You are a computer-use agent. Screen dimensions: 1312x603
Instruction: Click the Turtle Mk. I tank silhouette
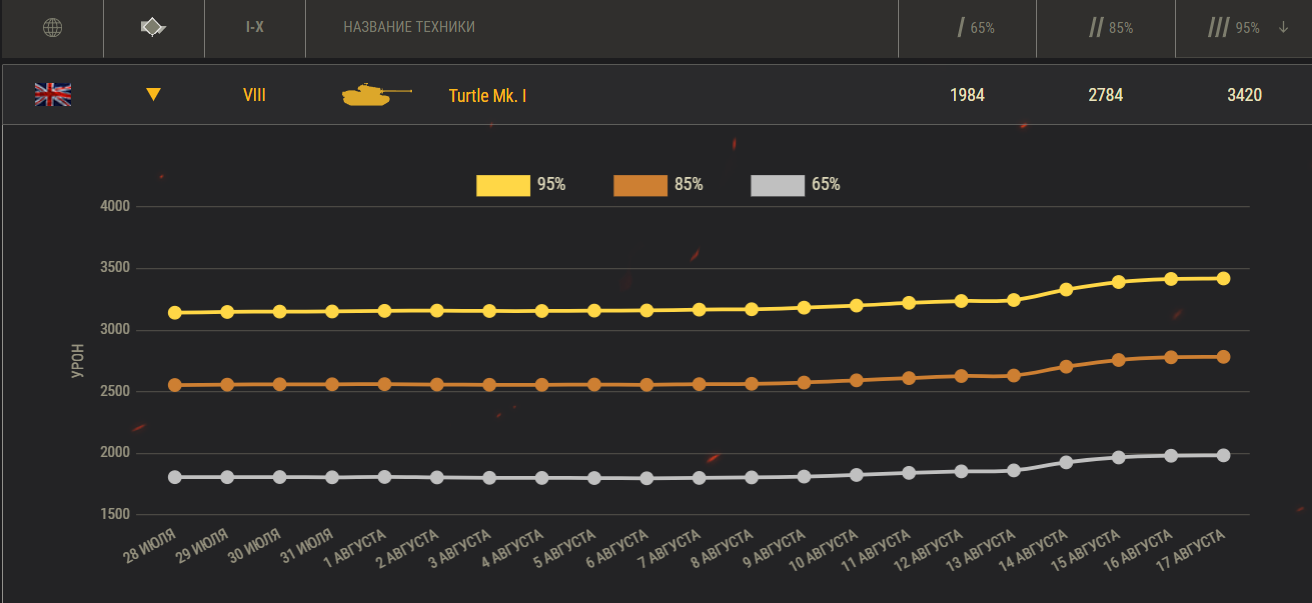376,95
